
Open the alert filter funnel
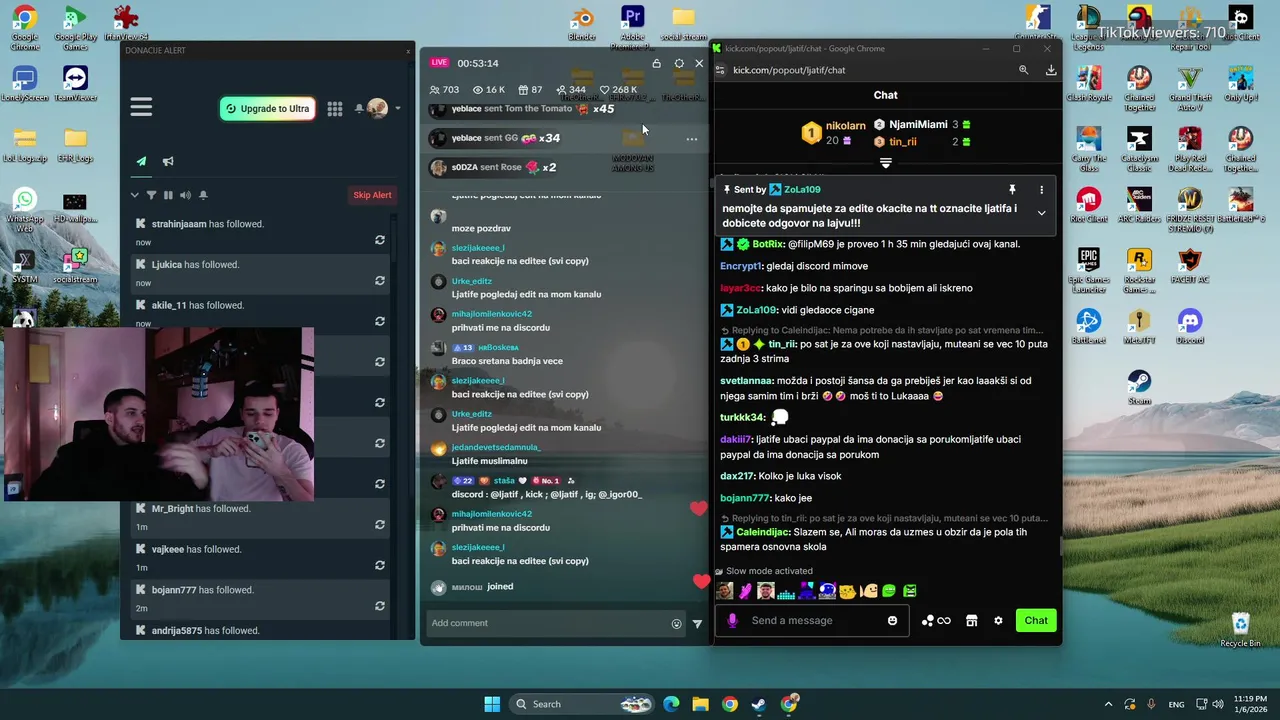151,195
